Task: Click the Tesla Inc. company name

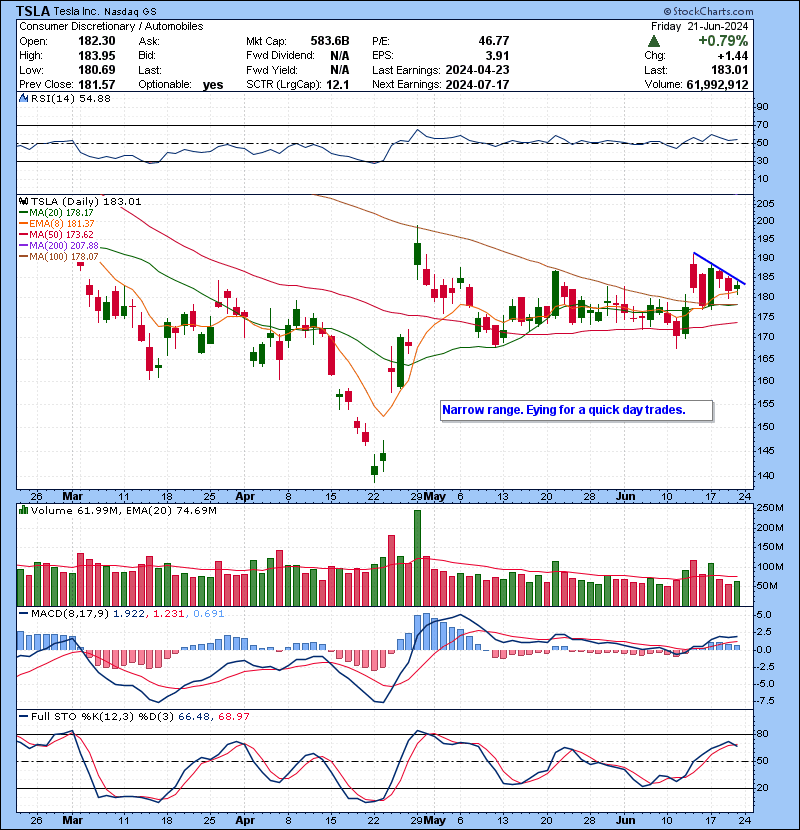Action: (76, 12)
